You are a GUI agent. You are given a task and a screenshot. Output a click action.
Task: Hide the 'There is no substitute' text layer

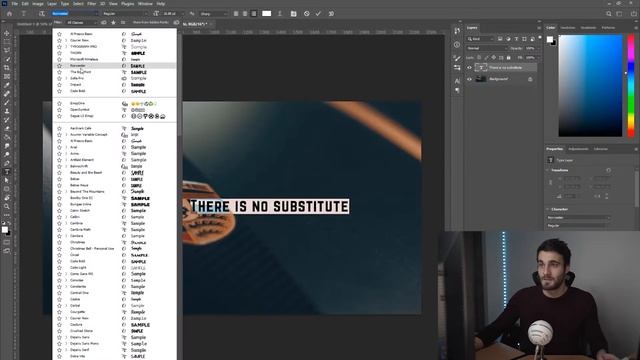click(469, 68)
